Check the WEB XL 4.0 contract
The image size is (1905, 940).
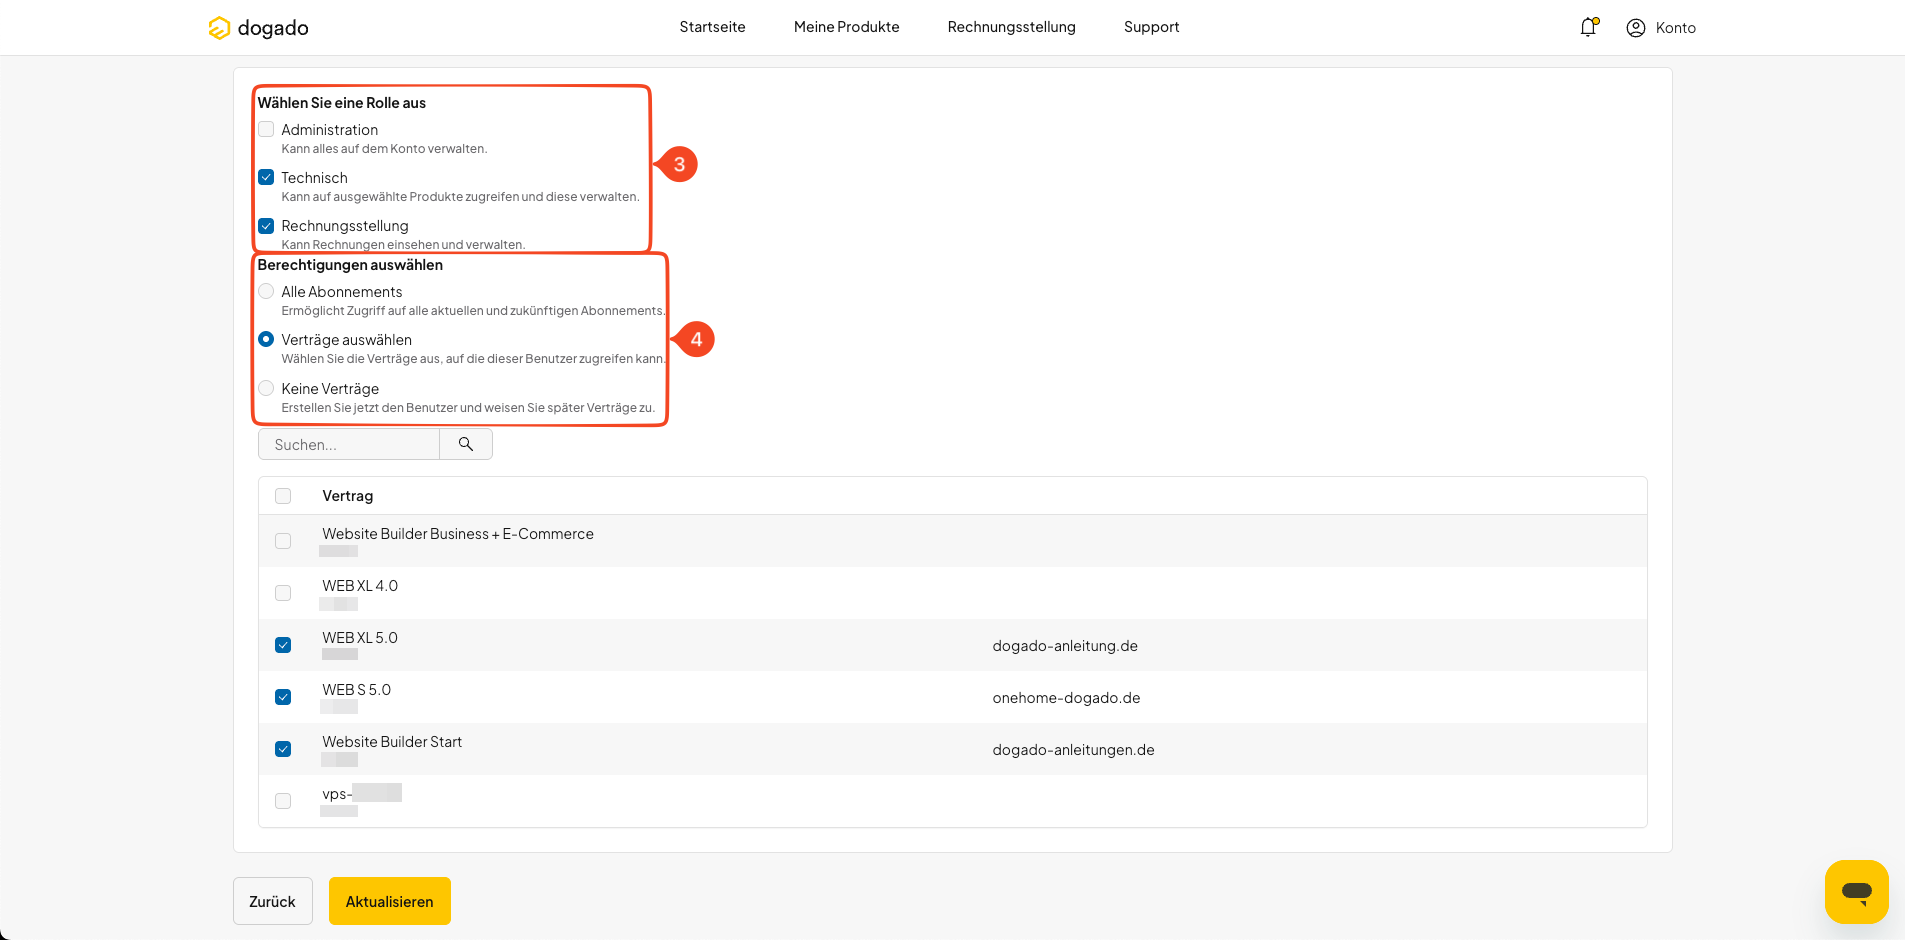(283, 593)
